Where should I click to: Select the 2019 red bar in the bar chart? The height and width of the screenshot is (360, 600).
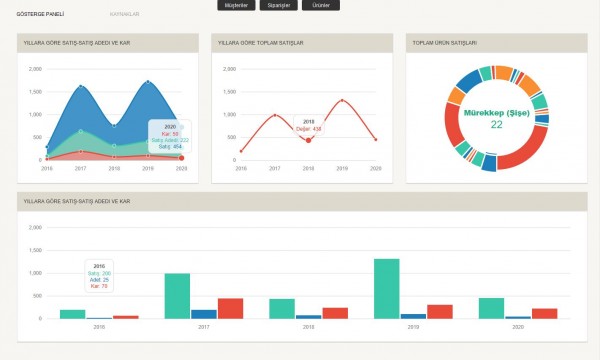tap(440, 312)
